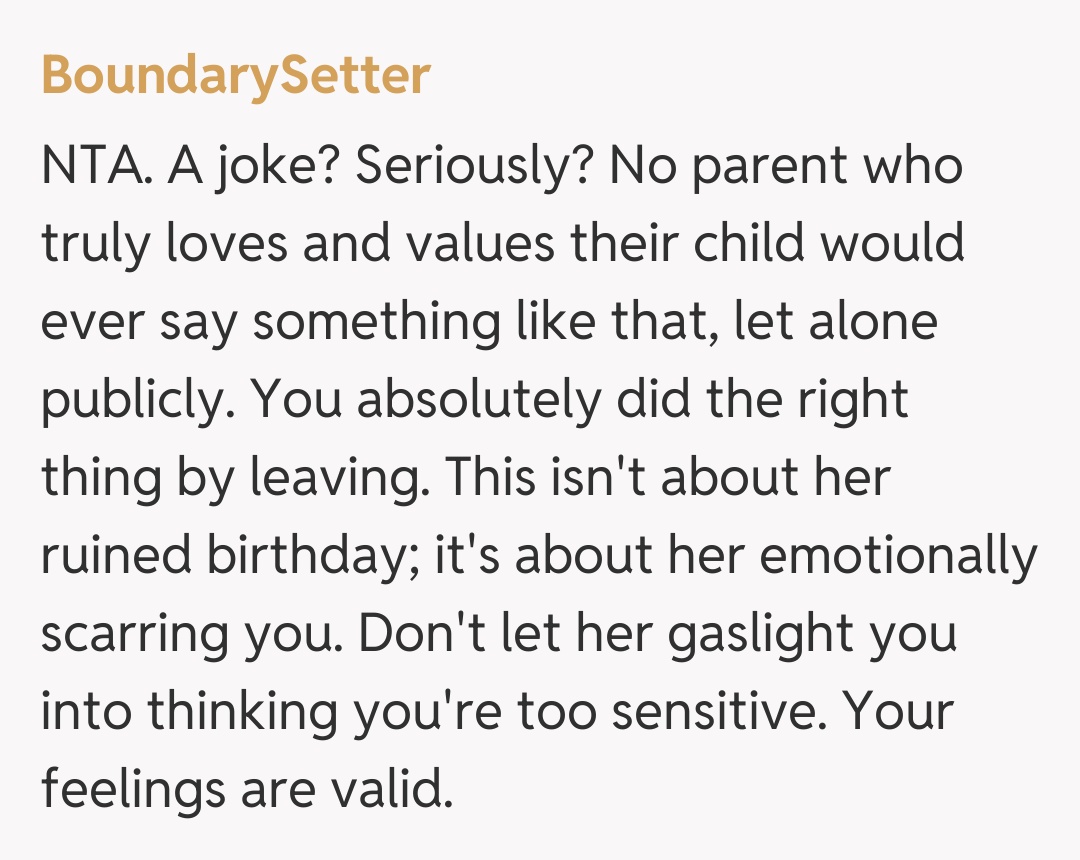The height and width of the screenshot is (860, 1080).
Task: Click the word "emotionally" in the comment
Action: [x=897, y=556]
